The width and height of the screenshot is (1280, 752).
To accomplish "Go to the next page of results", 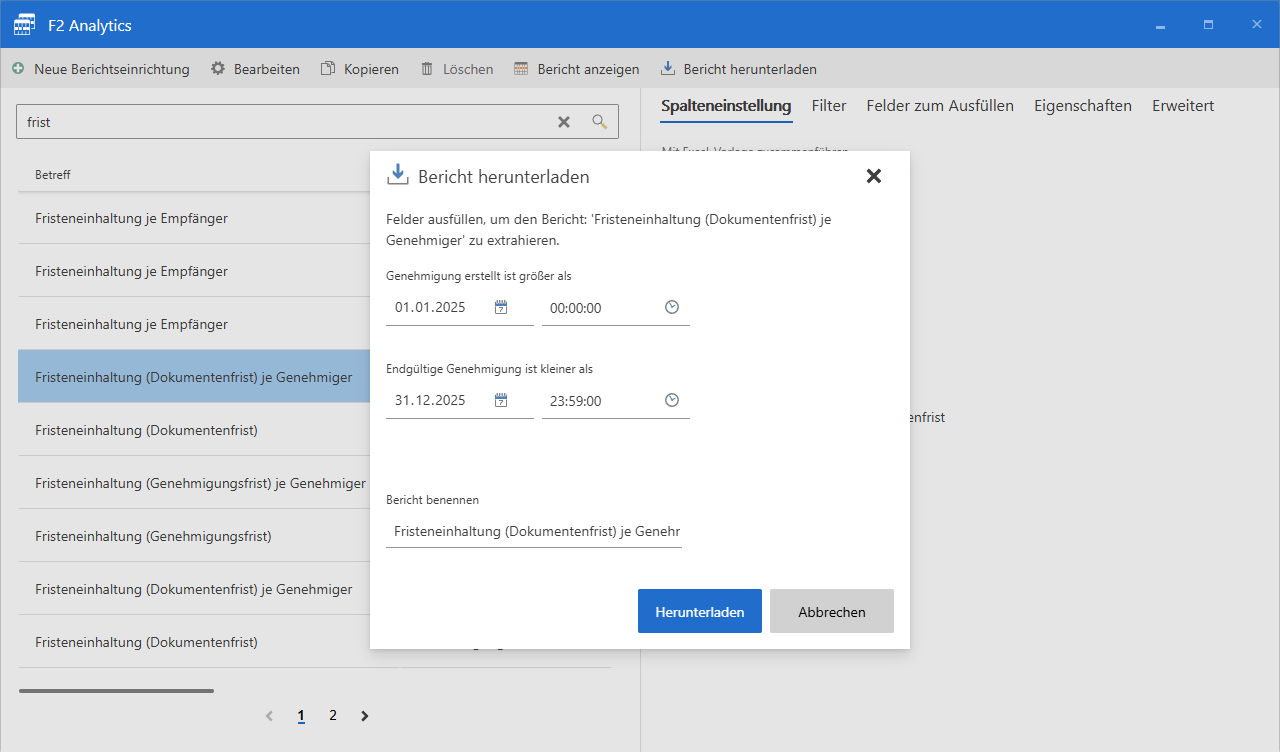I will (x=365, y=716).
